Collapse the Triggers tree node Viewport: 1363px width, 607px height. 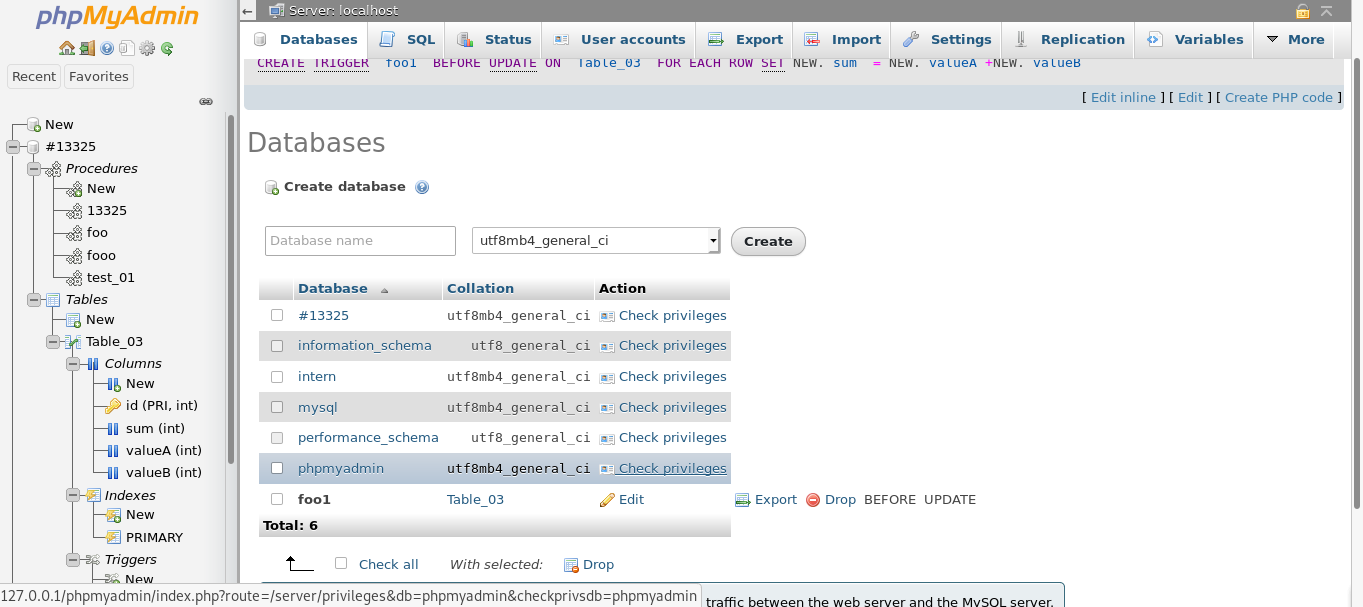click(73, 560)
